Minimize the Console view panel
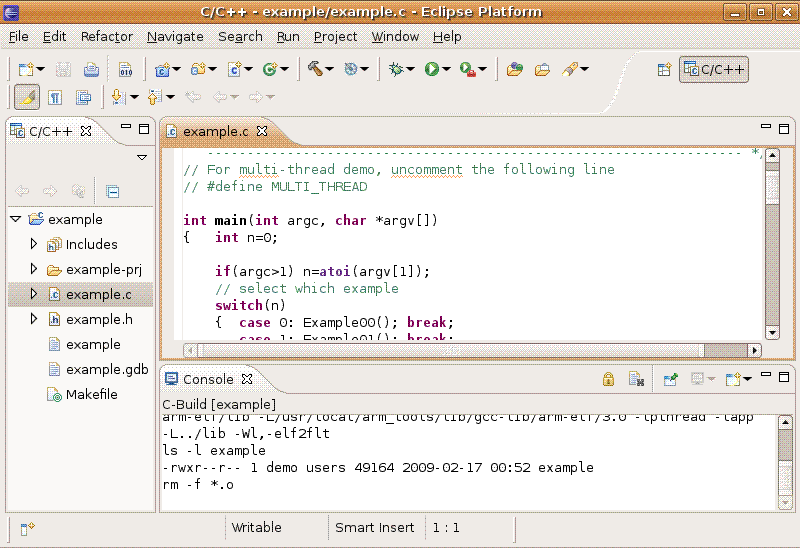The image size is (800, 548). [766, 375]
